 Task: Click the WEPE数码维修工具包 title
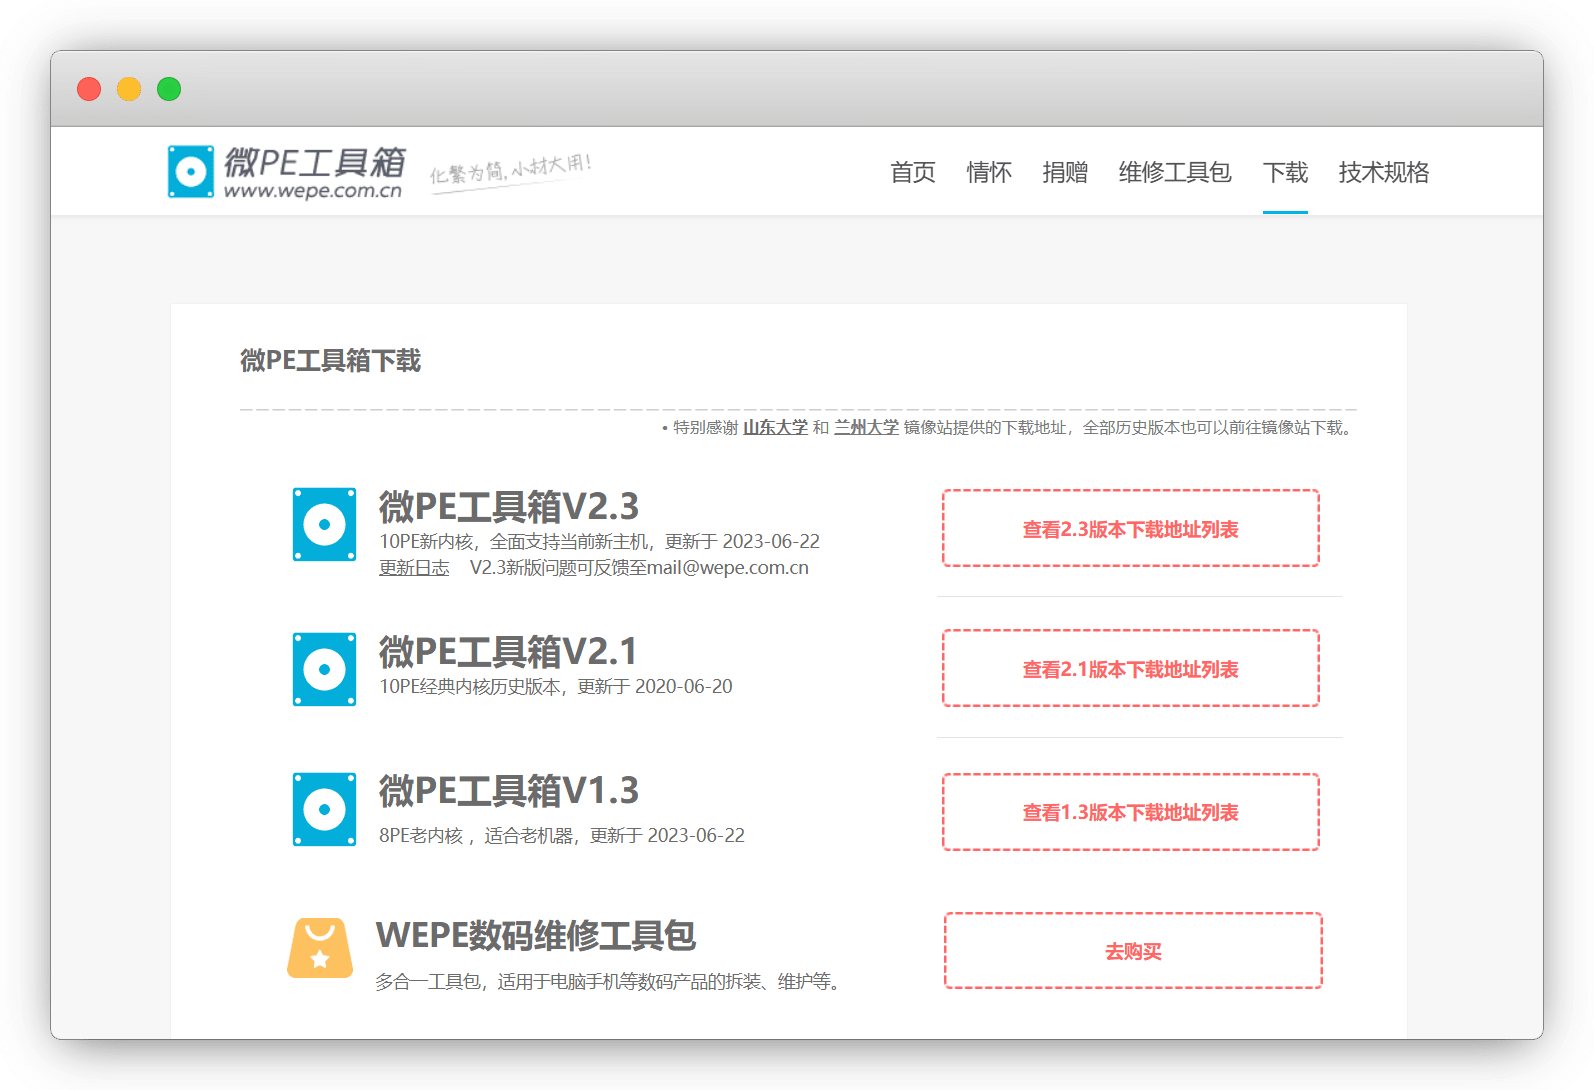535,935
